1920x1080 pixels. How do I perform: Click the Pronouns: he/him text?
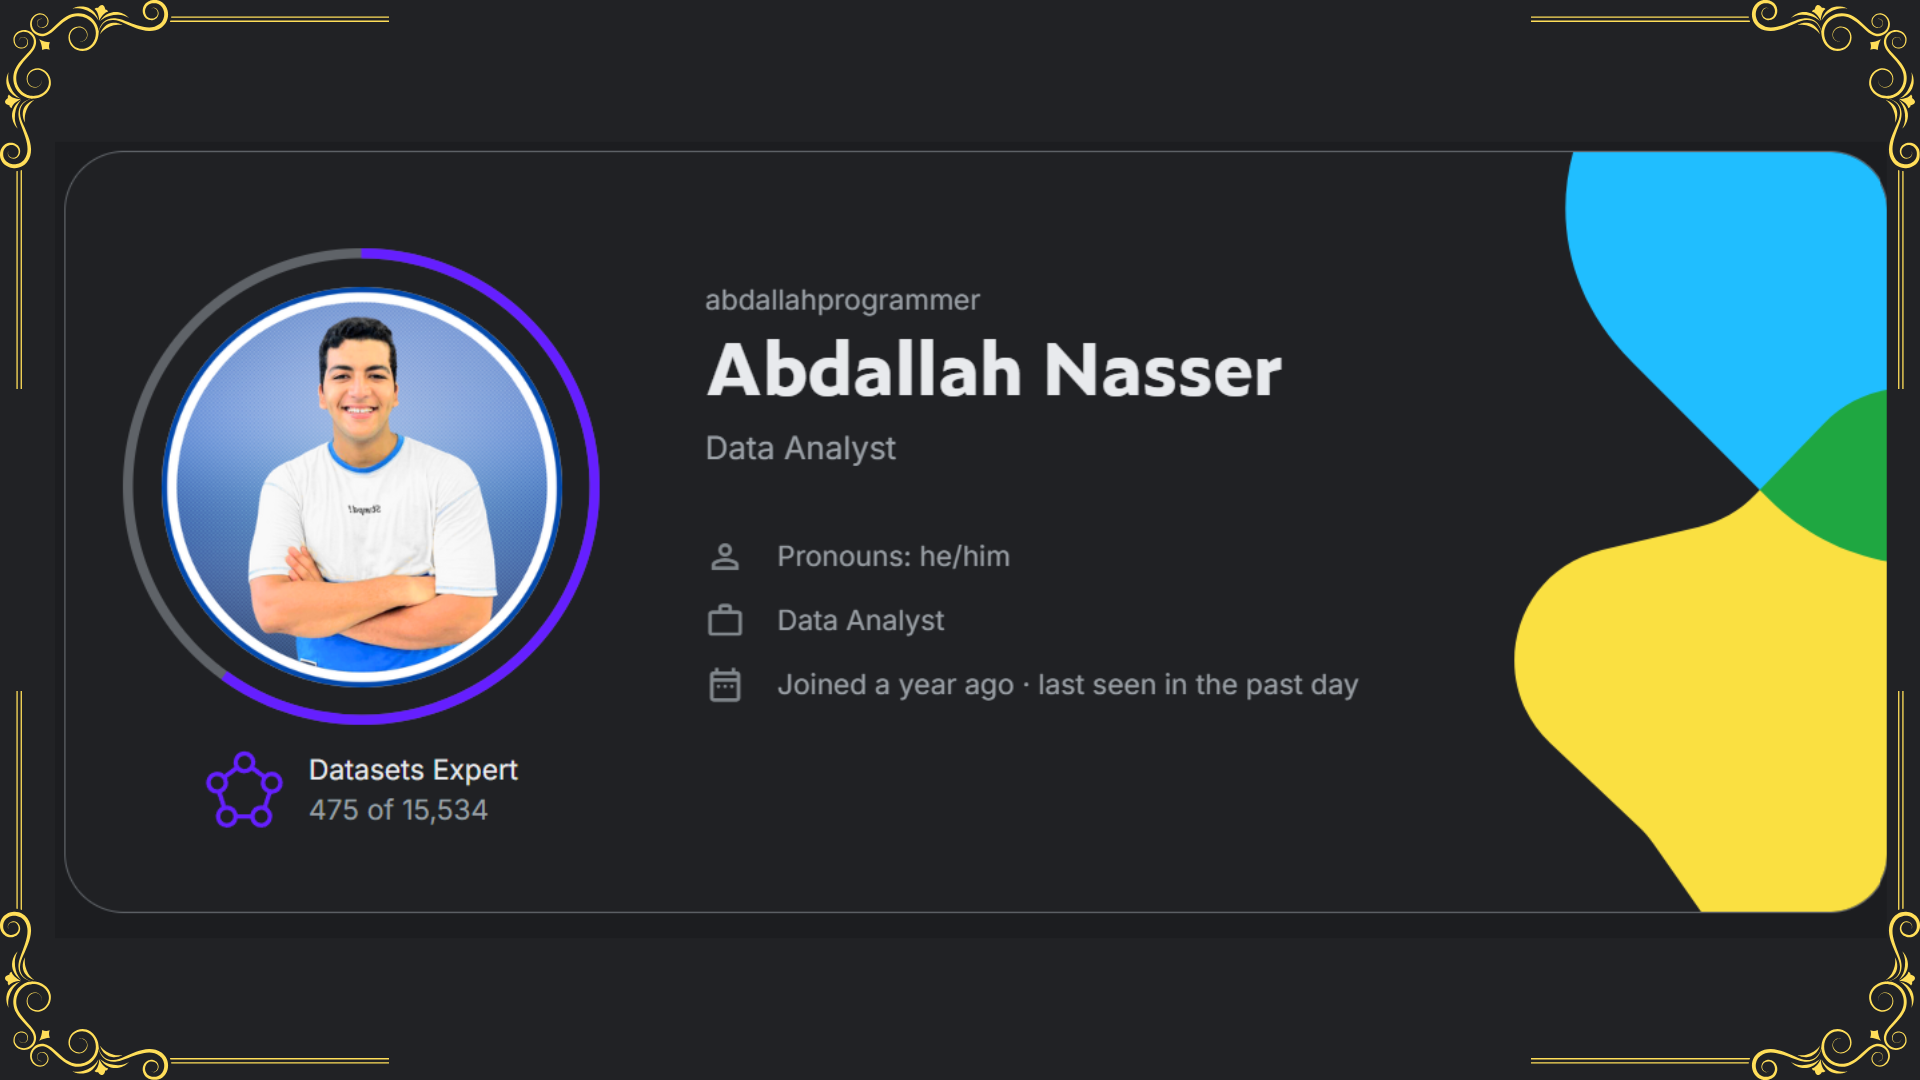tap(893, 556)
